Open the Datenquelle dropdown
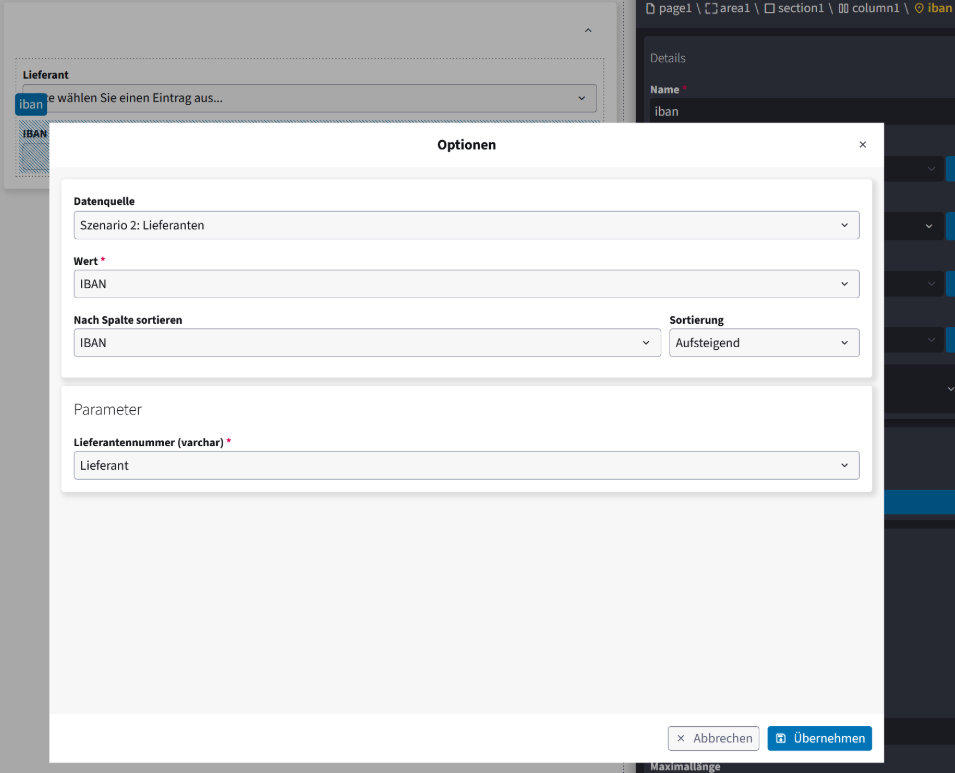The height and width of the screenshot is (773, 955). pyautogui.click(x=467, y=225)
